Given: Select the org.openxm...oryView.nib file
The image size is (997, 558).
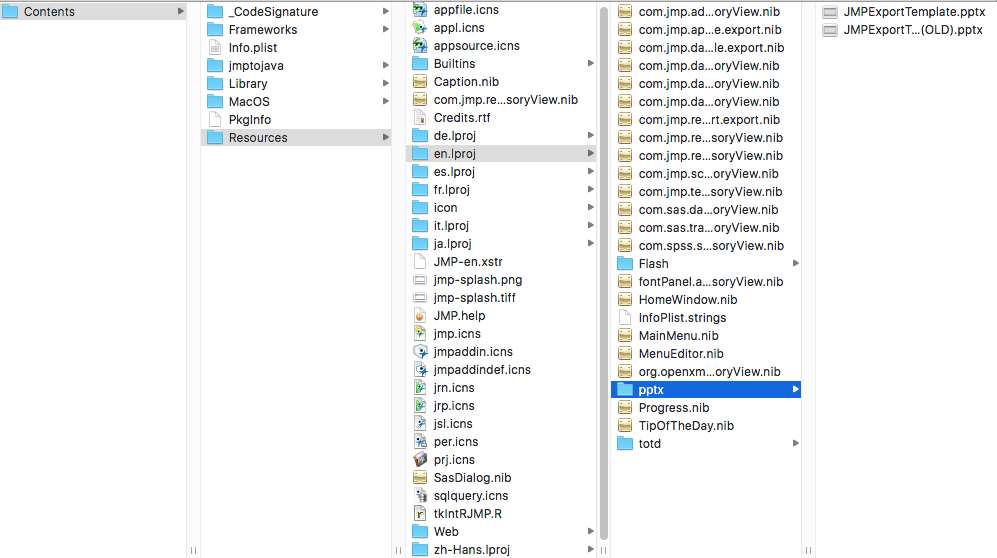Looking at the screenshot, I should [706, 372].
